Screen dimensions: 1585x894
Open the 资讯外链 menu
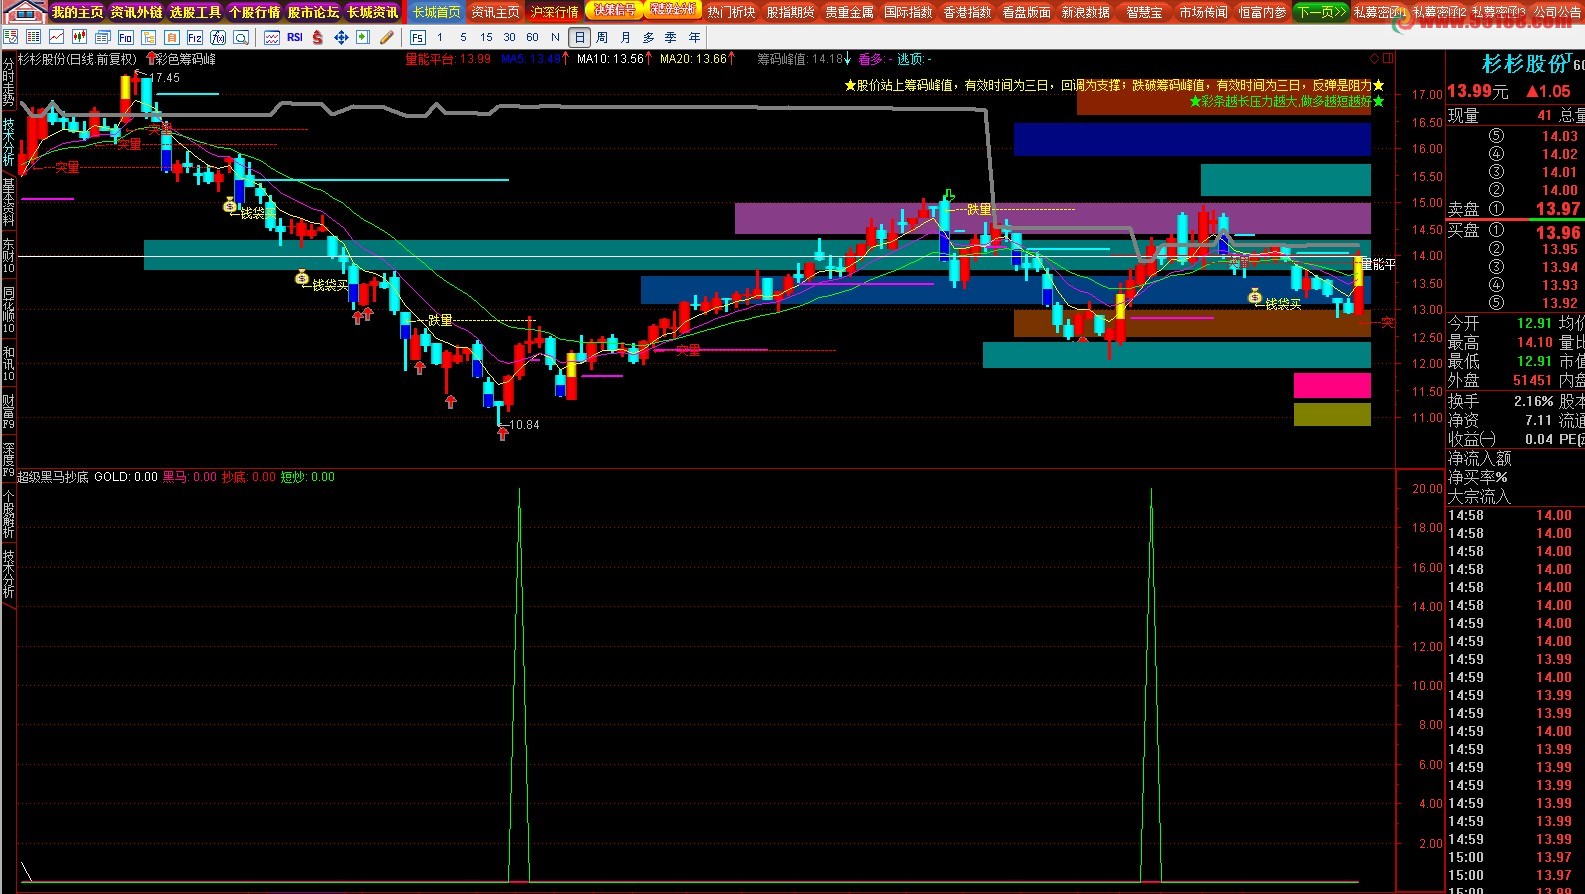pos(137,12)
